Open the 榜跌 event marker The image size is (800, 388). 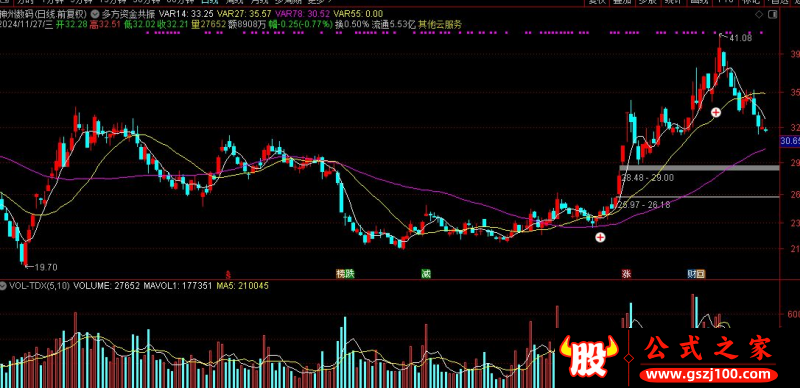(345, 274)
